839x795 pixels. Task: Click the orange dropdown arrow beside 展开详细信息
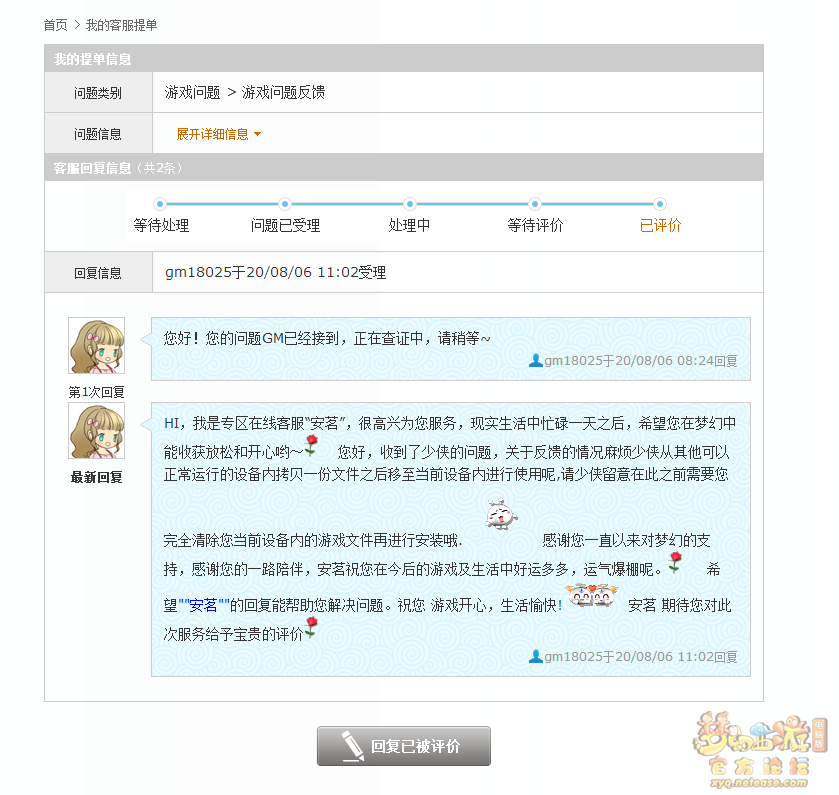pyautogui.click(x=257, y=134)
